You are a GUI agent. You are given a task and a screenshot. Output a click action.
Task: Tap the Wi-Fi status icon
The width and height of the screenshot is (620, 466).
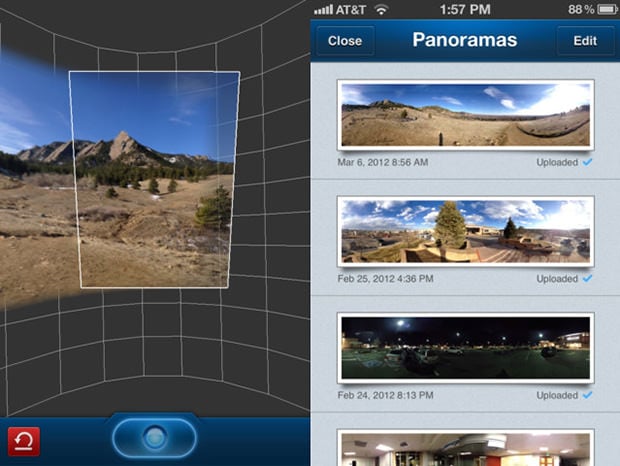click(x=381, y=9)
